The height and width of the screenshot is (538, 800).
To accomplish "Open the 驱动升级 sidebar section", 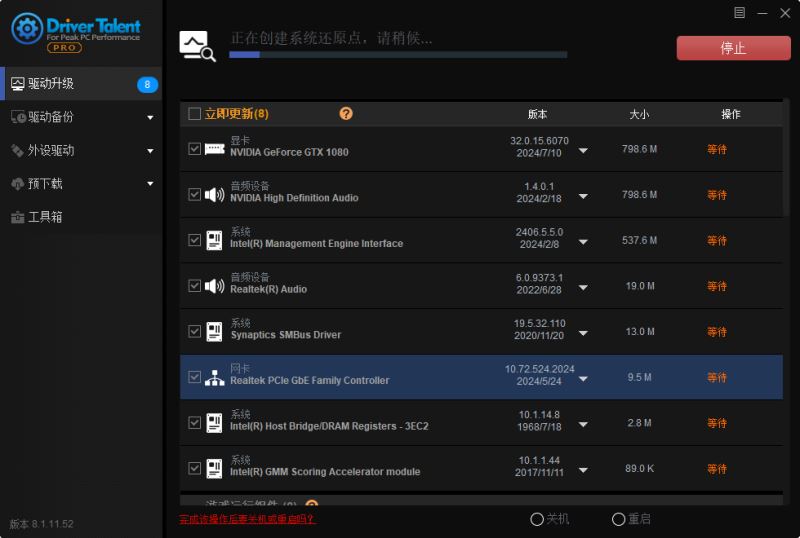I will (81, 84).
